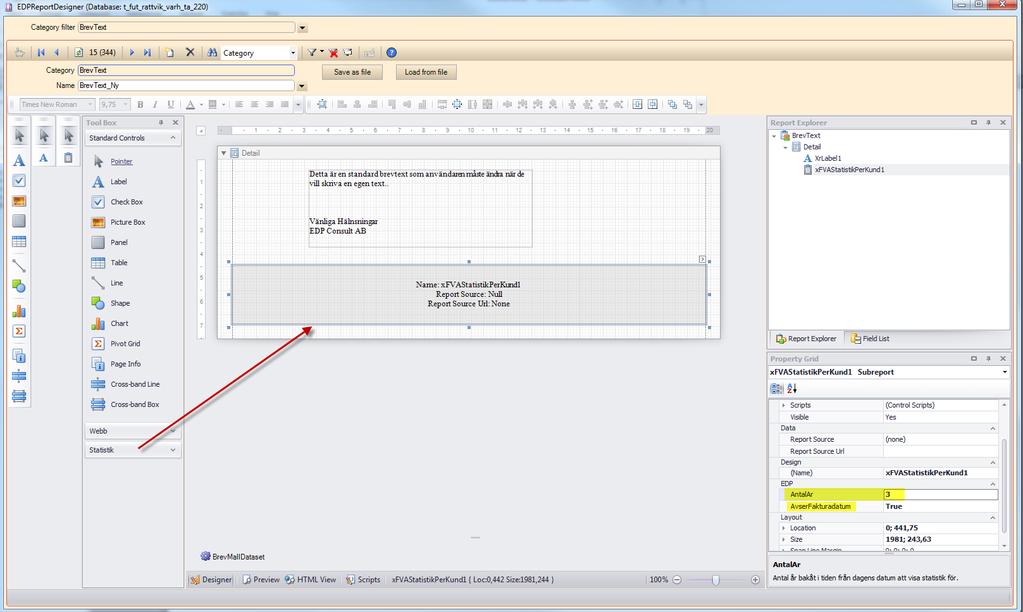Switch to the Designer tab

211,579
